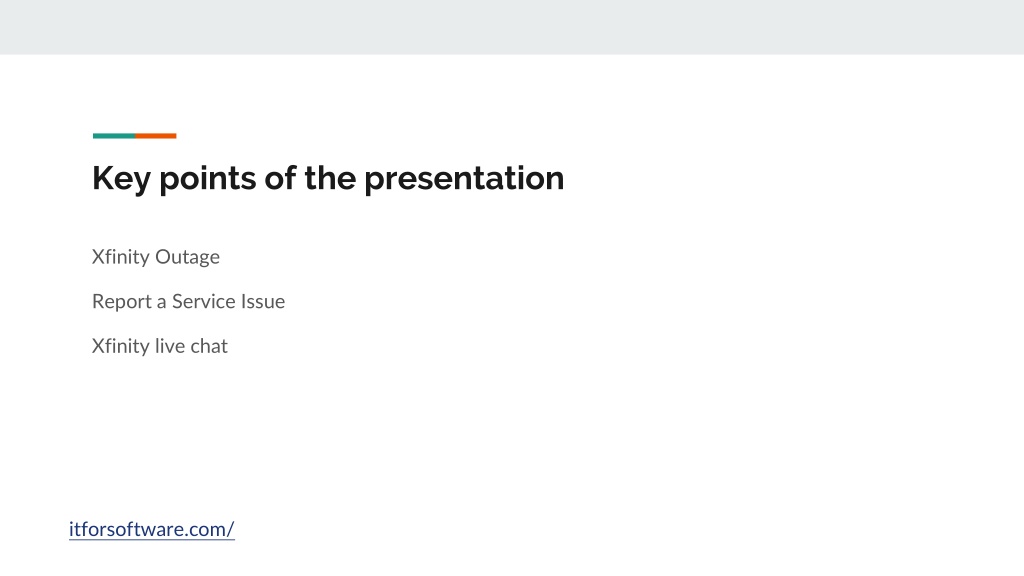Click the word 'Outage' in the first bullet
The height and width of the screenshot is (576, 1024).
click(187, 257)
